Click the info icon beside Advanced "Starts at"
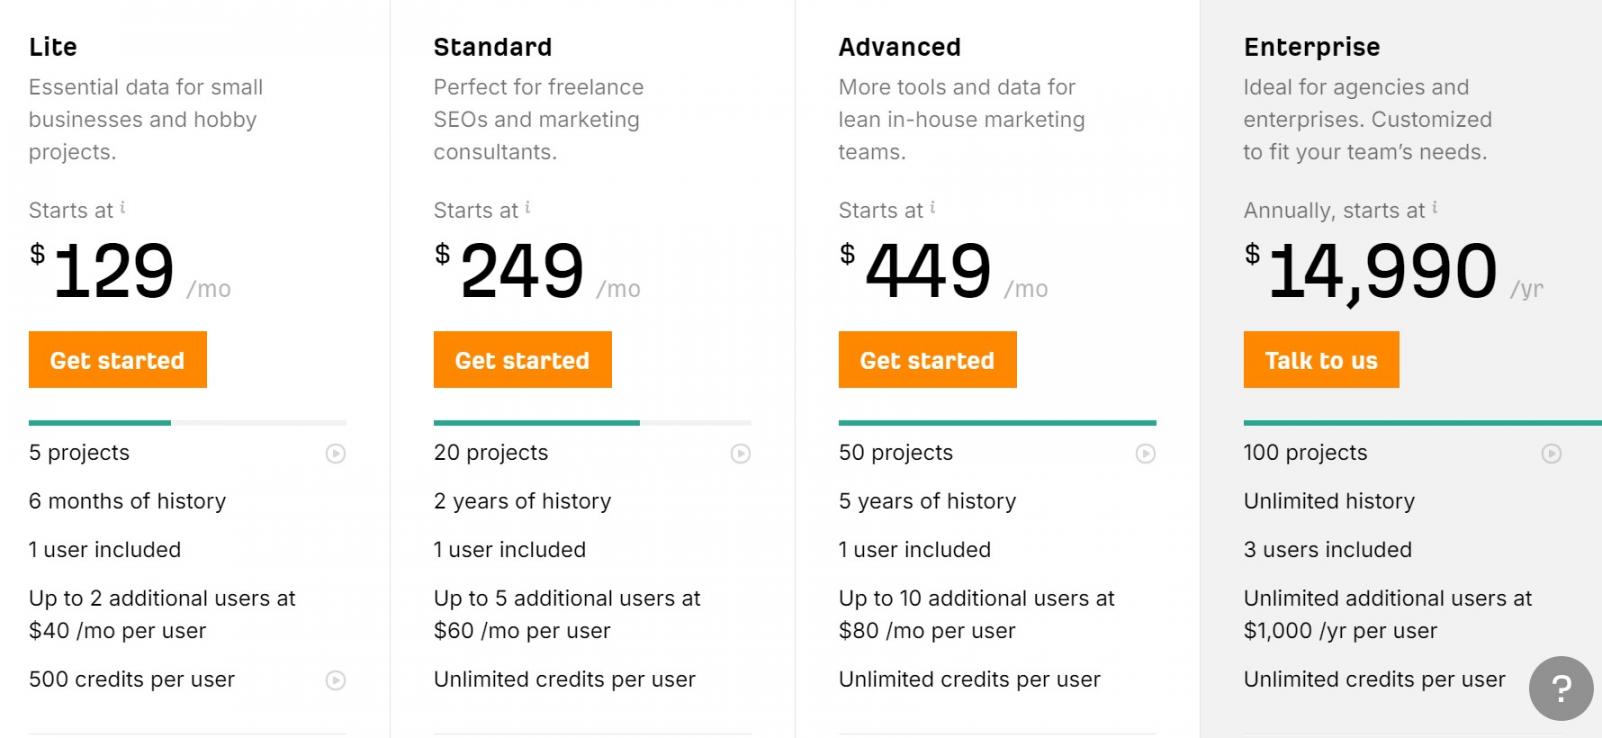This screenshot has height=738, width=1602. [933, 208]
